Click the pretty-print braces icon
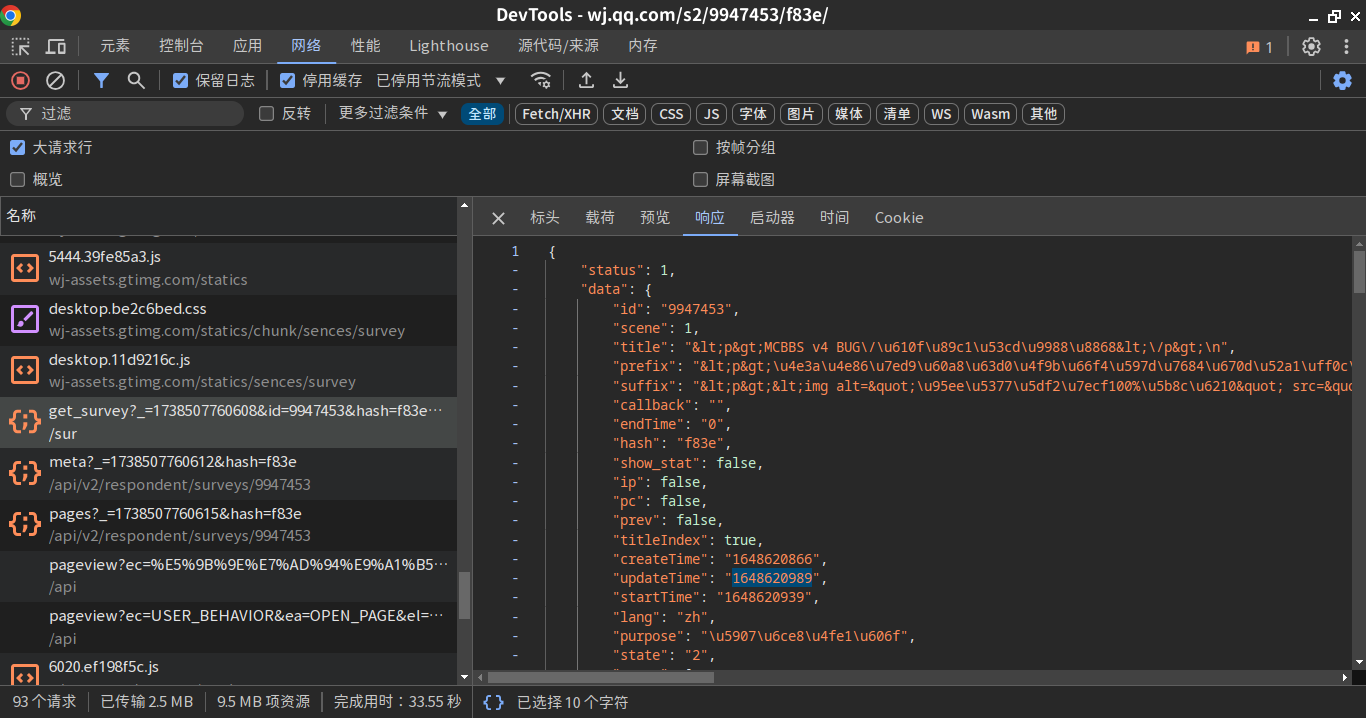This screenshot has height=718, width=1366. [x=493, y=702]
